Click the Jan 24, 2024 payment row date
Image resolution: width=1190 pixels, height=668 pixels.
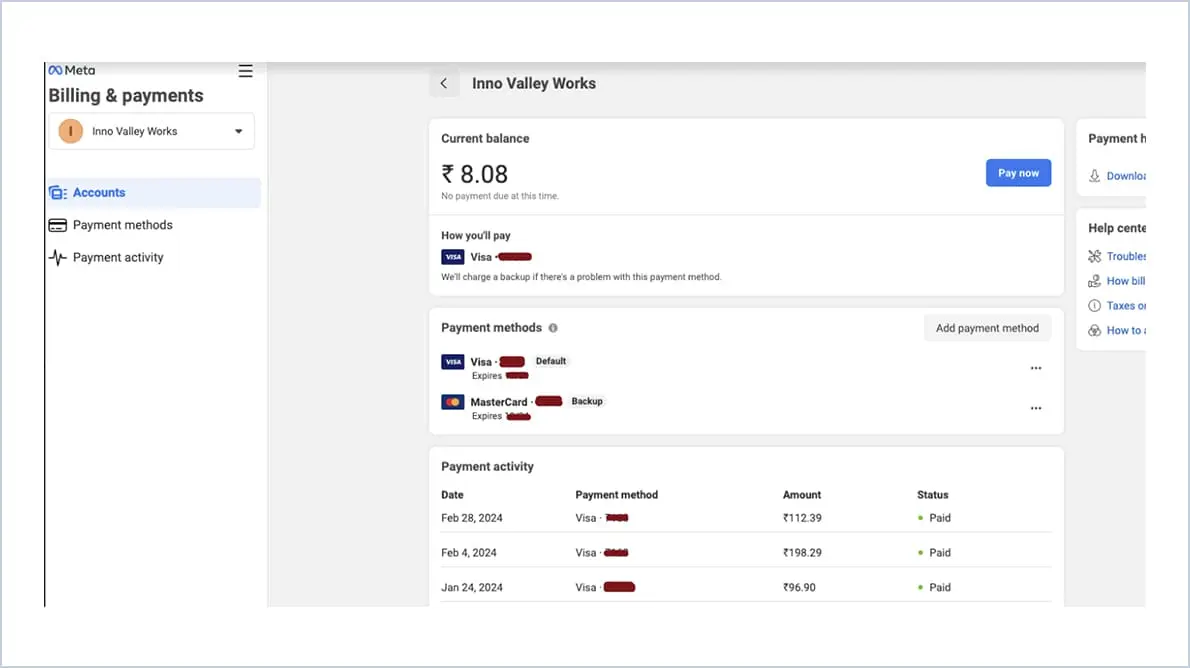tap(471, 588)
